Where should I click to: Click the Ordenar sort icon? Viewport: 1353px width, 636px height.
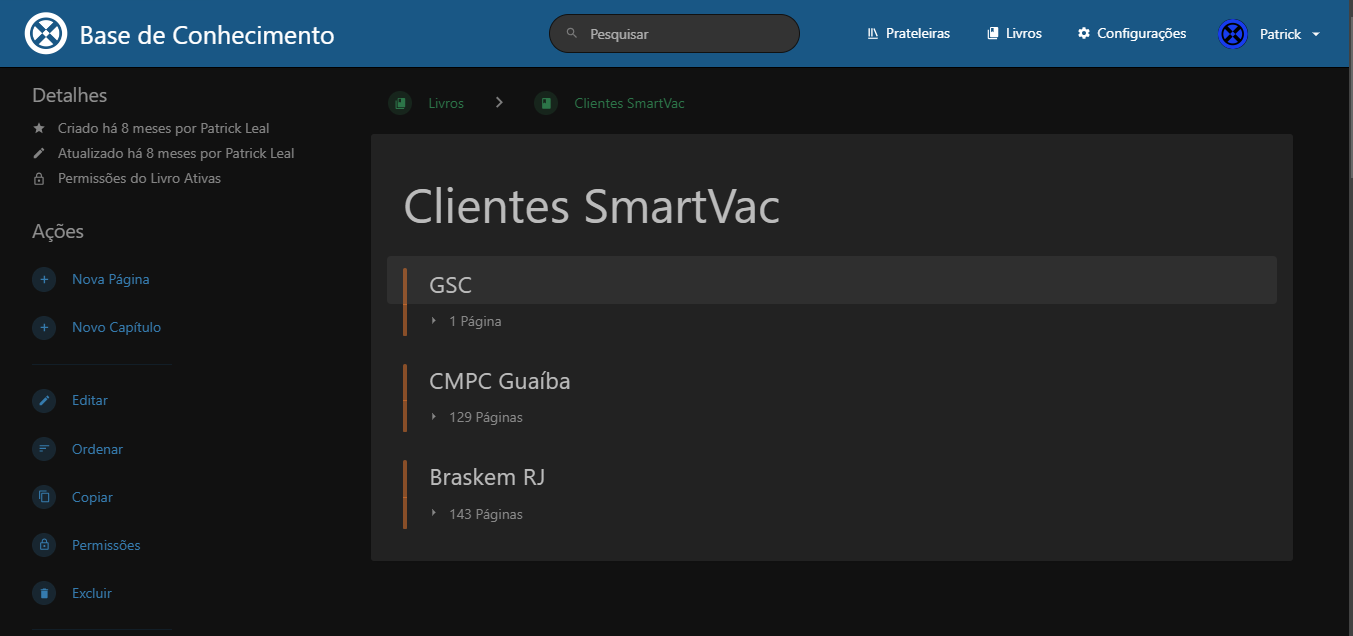44,449
